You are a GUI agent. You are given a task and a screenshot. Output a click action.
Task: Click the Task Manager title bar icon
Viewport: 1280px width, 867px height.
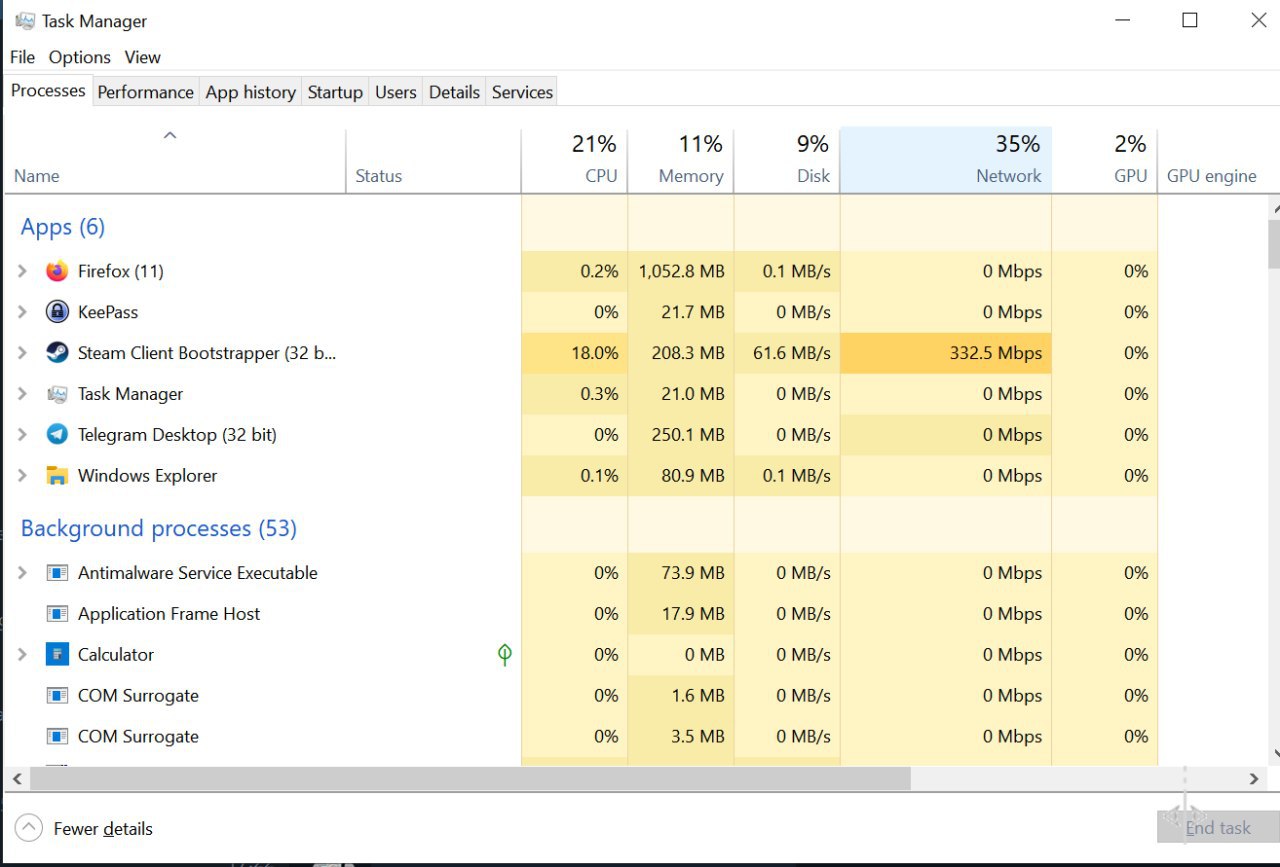(x=25, y=20)
